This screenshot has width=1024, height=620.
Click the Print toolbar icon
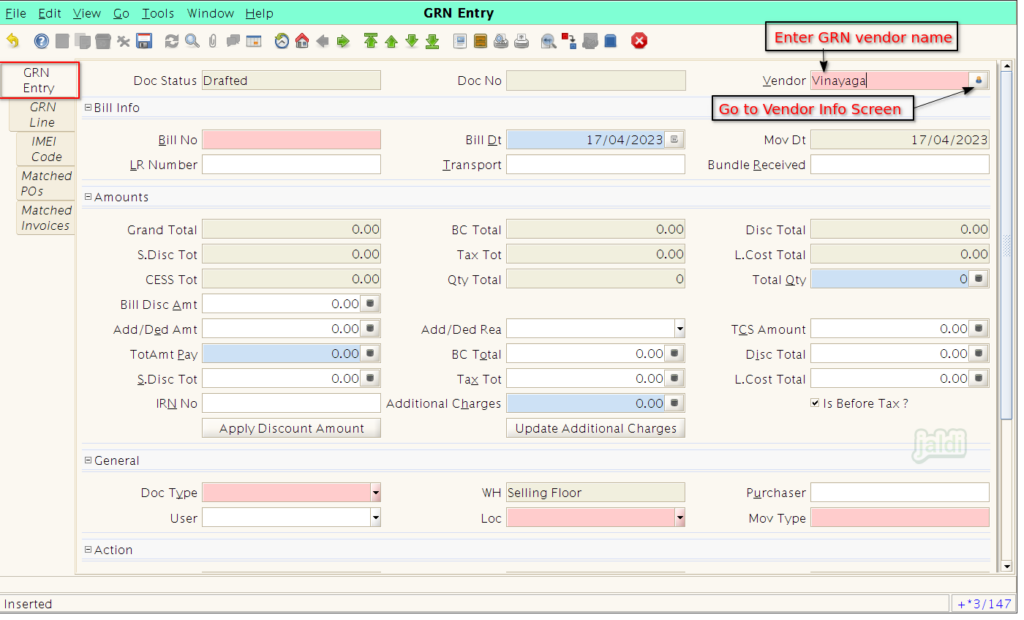(x=522, y=41)
